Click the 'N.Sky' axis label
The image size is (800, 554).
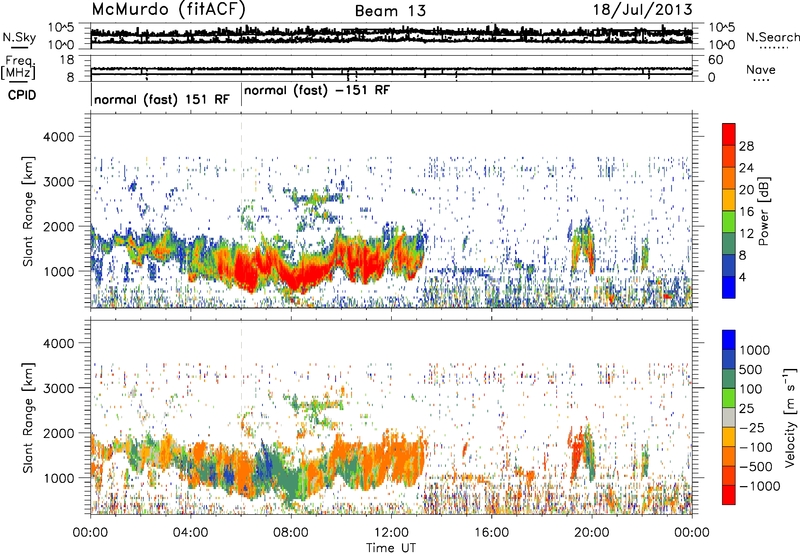19,37
